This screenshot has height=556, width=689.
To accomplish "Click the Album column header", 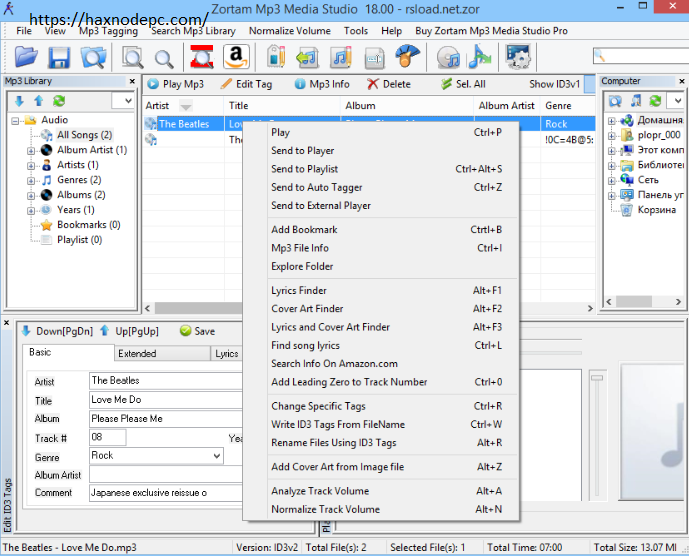I will [x=407, y=106].
